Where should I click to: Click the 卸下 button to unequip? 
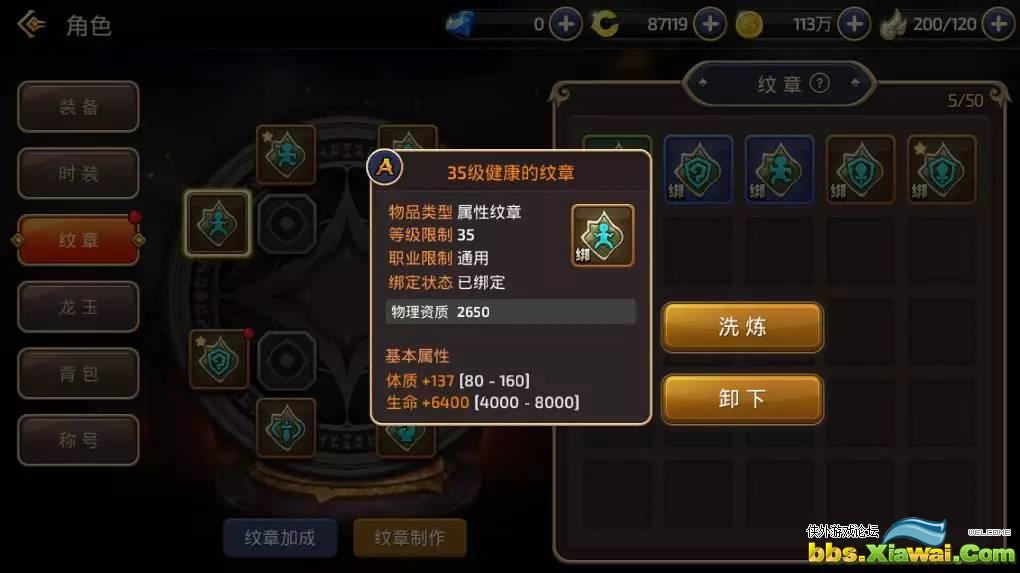742,399
